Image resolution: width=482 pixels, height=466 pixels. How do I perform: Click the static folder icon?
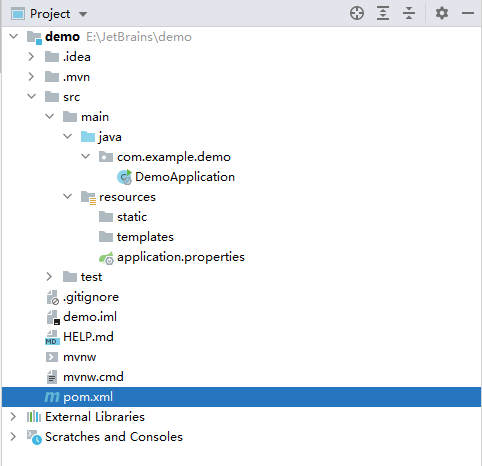pos(106,217)
